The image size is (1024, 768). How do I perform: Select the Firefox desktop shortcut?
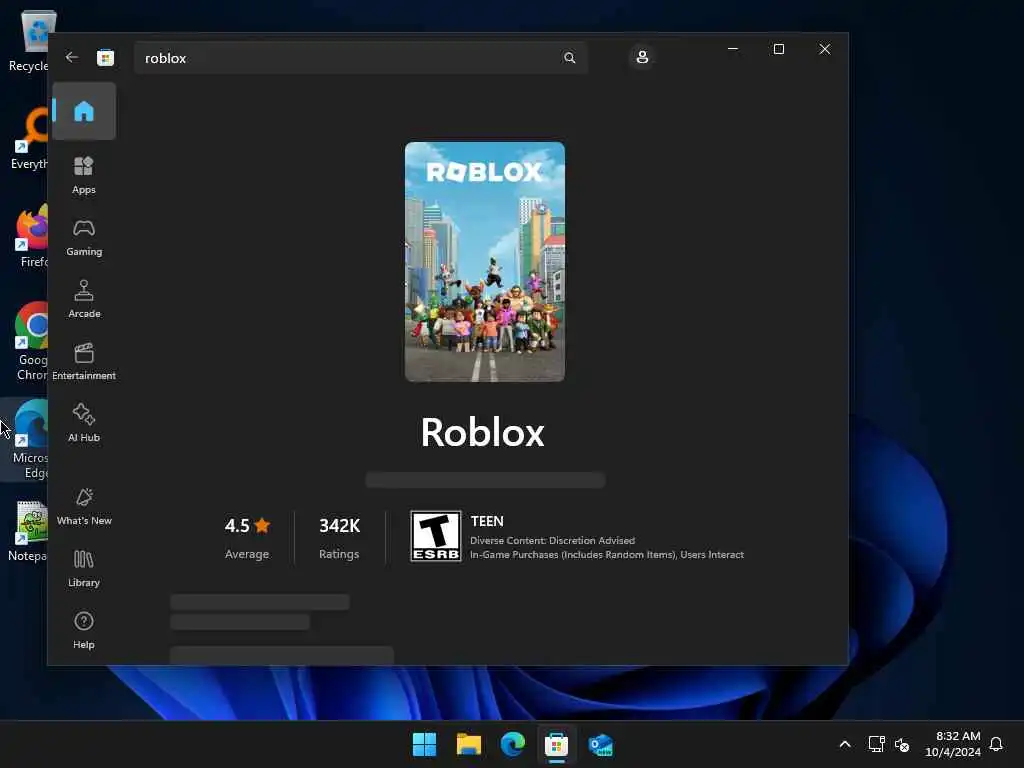click(31, 235)
